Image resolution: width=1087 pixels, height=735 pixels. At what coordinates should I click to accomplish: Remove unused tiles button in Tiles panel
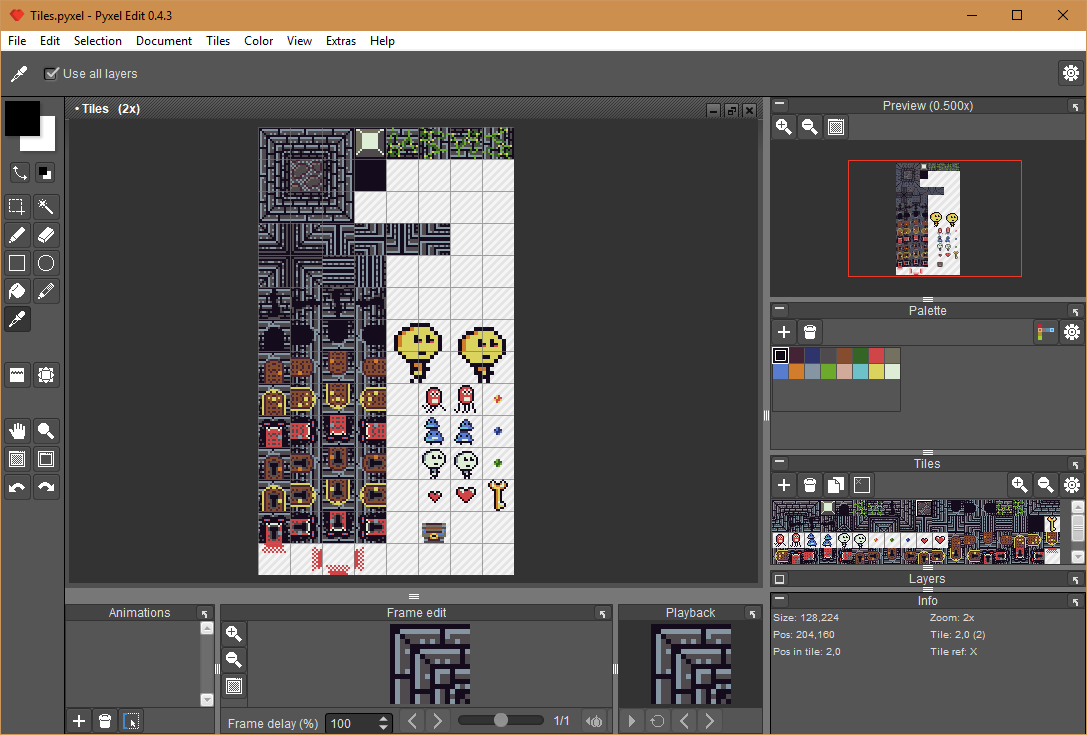(862, 485)
